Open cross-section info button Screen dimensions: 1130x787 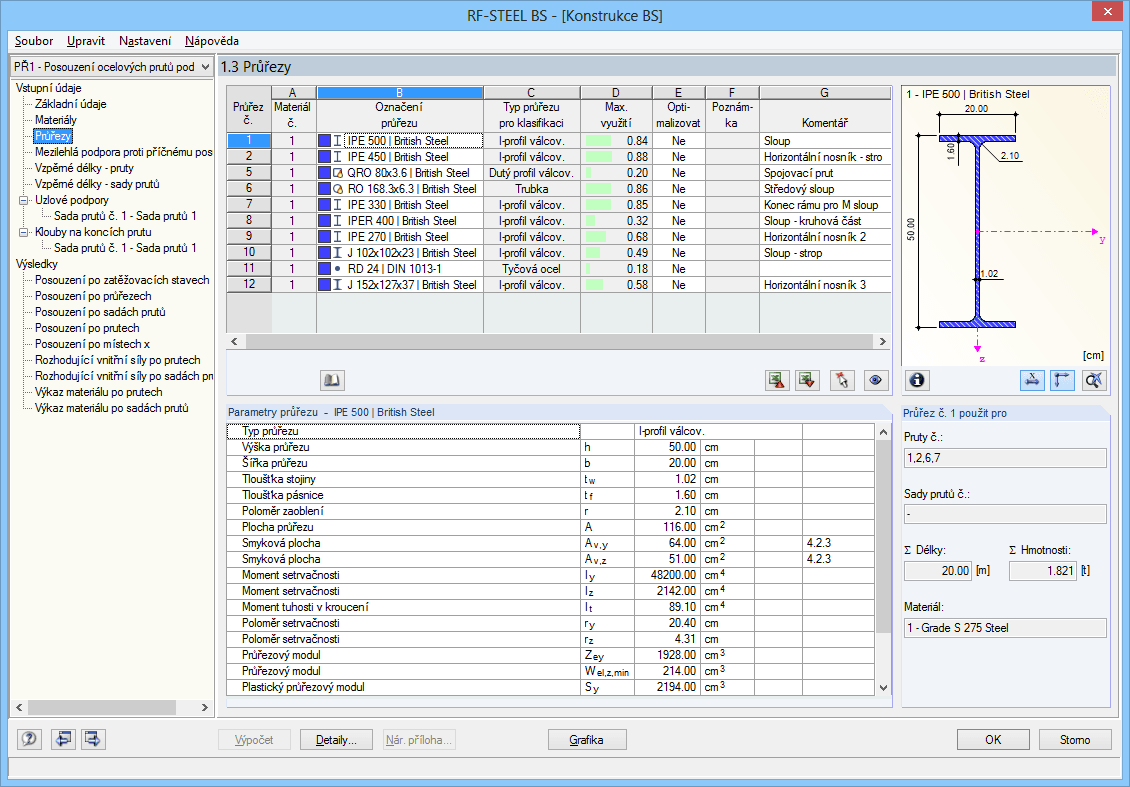click(917, 380)
